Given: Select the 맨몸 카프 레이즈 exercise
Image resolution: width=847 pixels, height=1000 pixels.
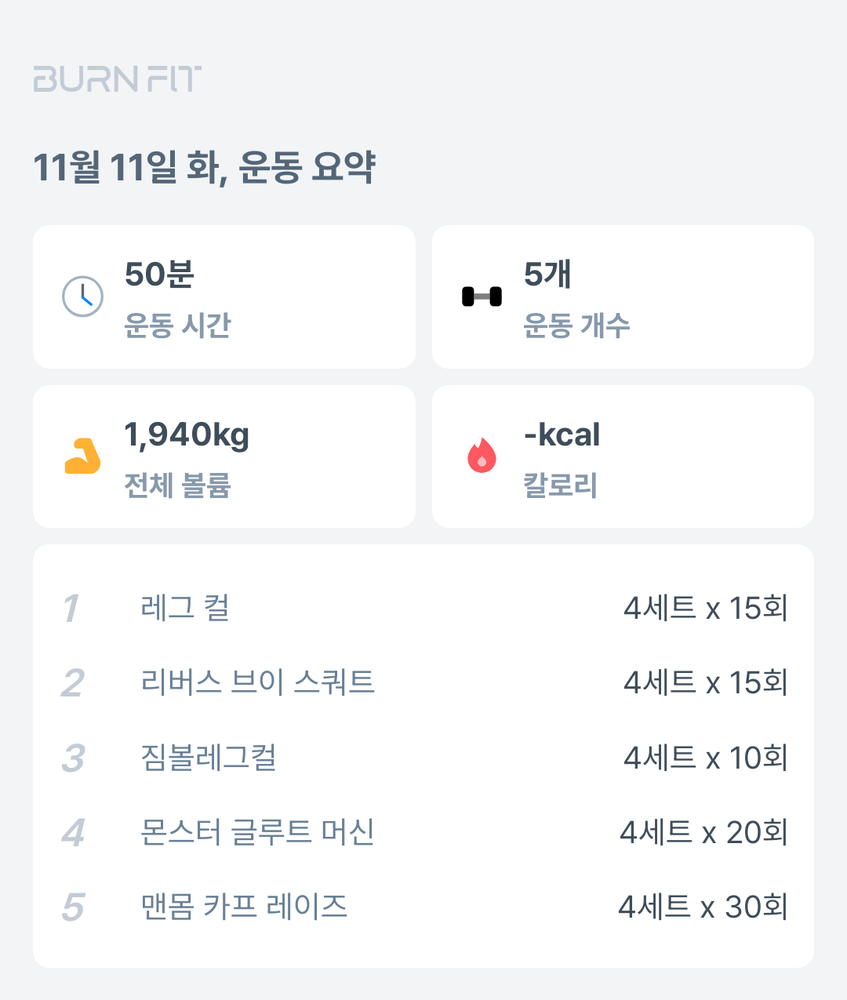Looking at the screenshot, I should point(245,907).
